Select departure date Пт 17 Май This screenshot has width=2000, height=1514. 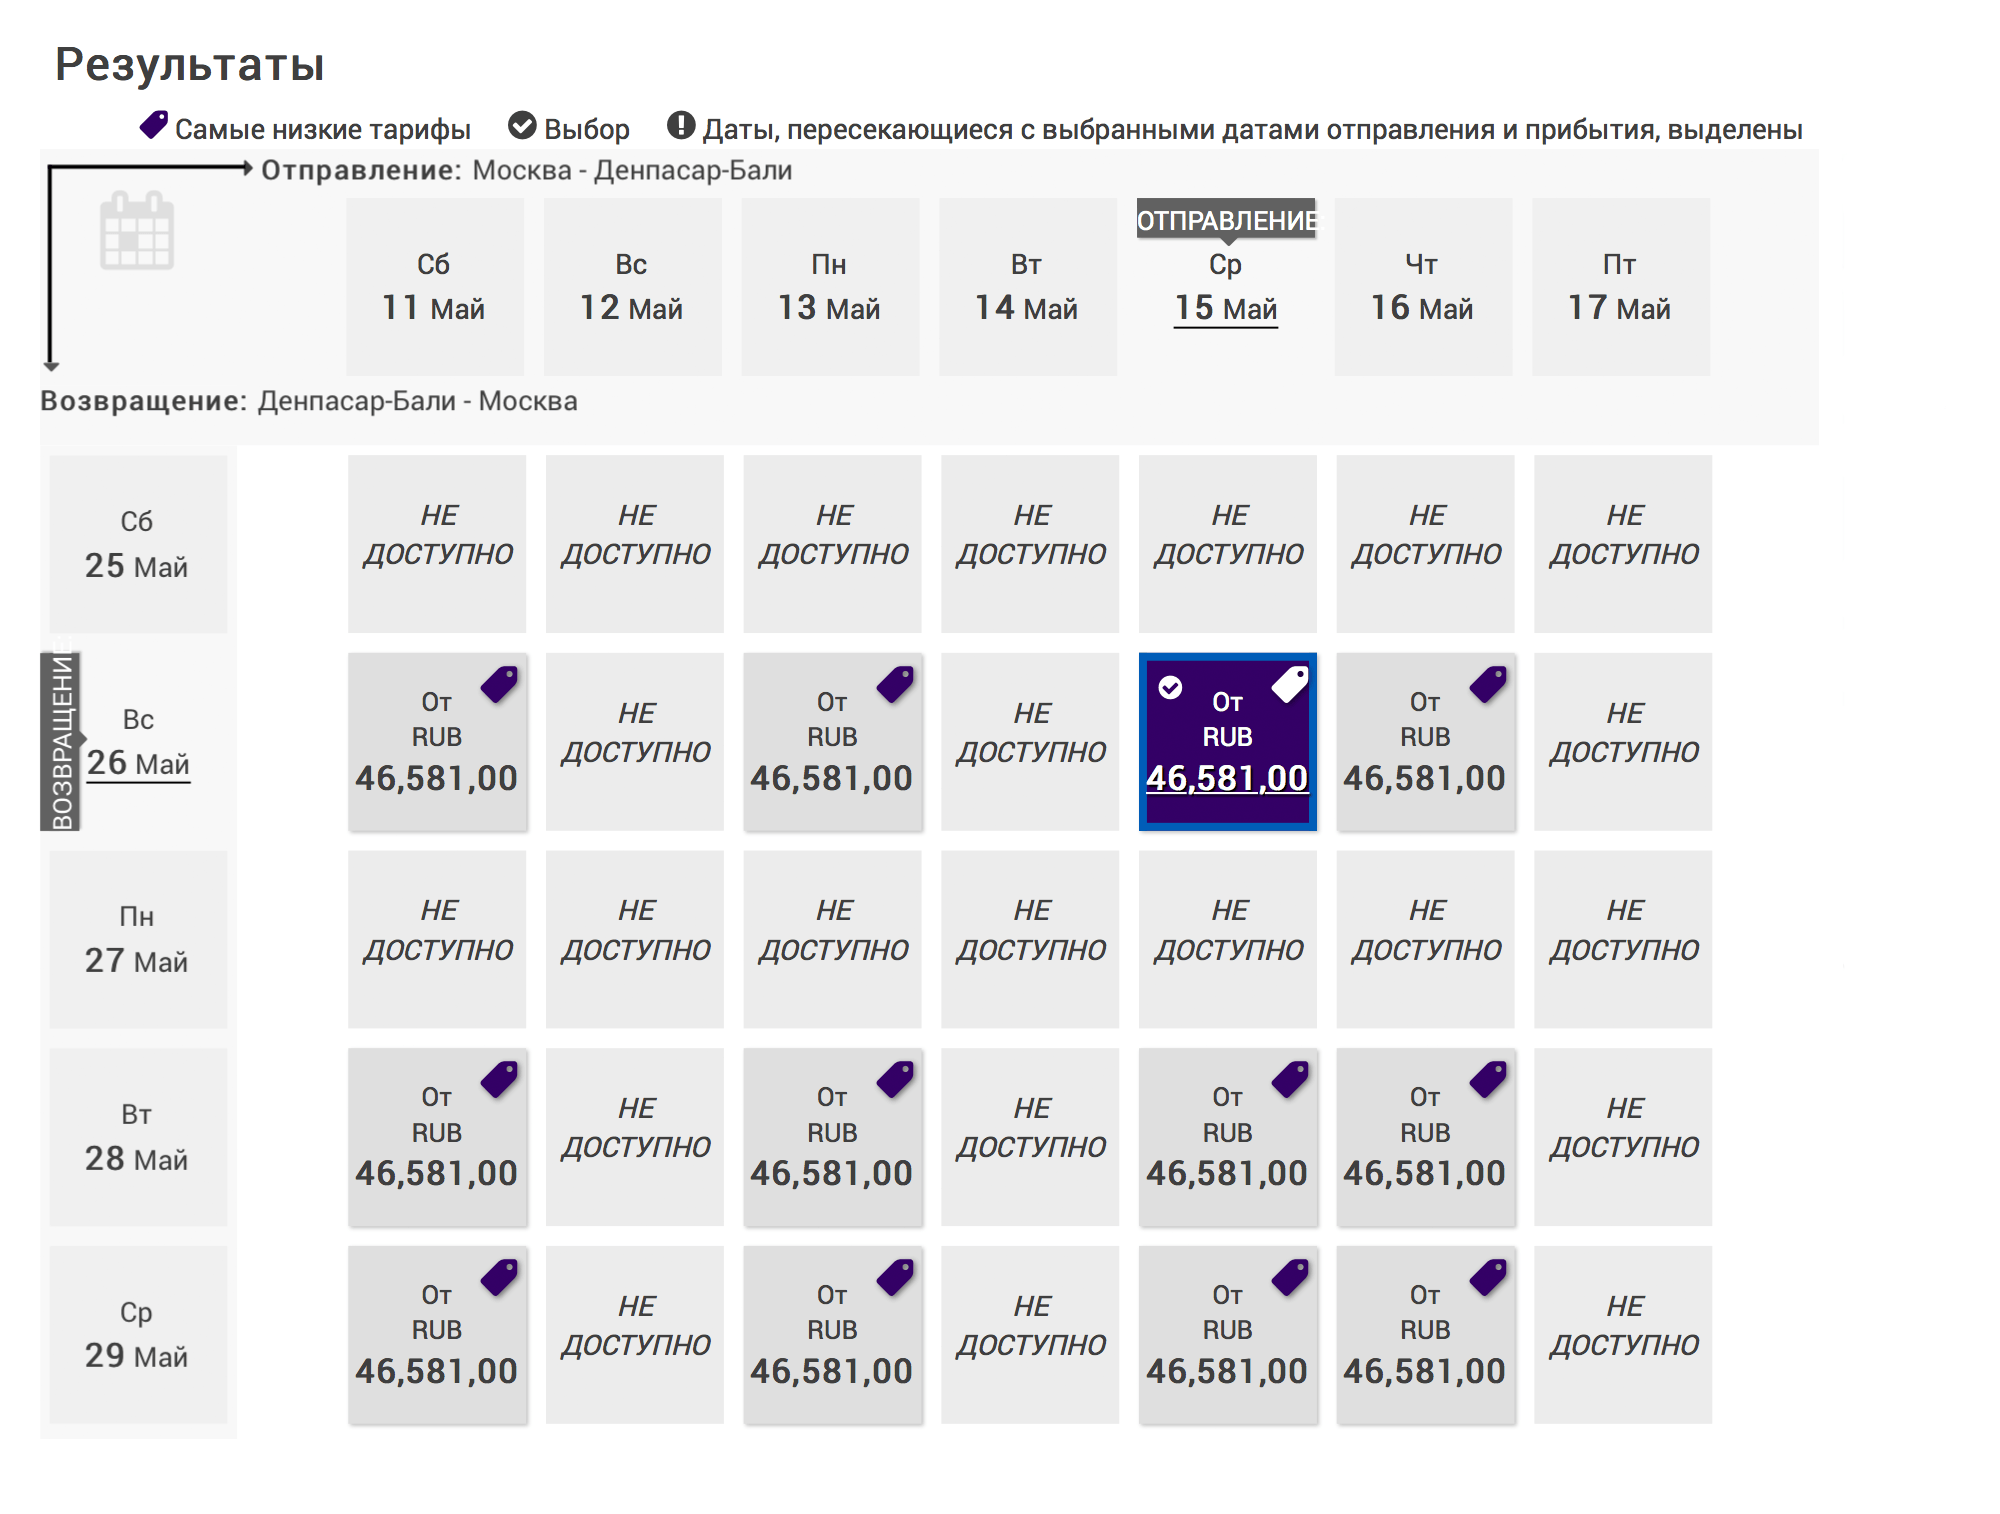point(1621,287)
